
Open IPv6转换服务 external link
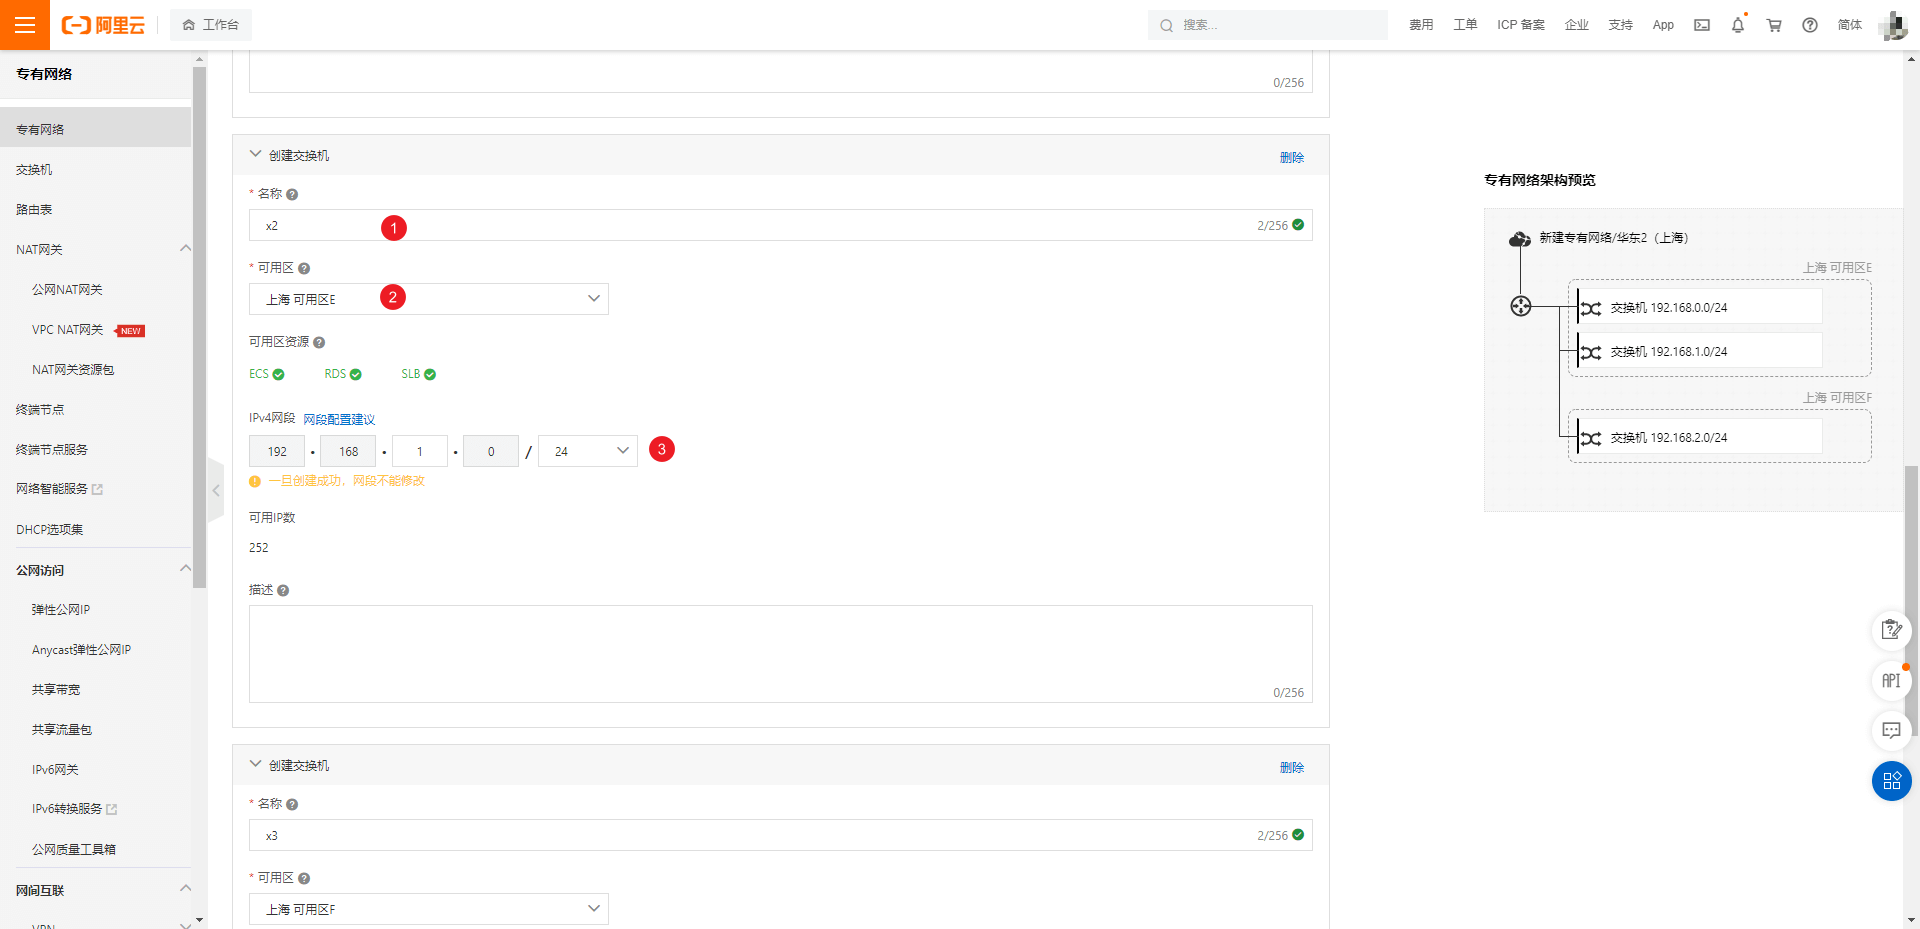coord(74,809)
